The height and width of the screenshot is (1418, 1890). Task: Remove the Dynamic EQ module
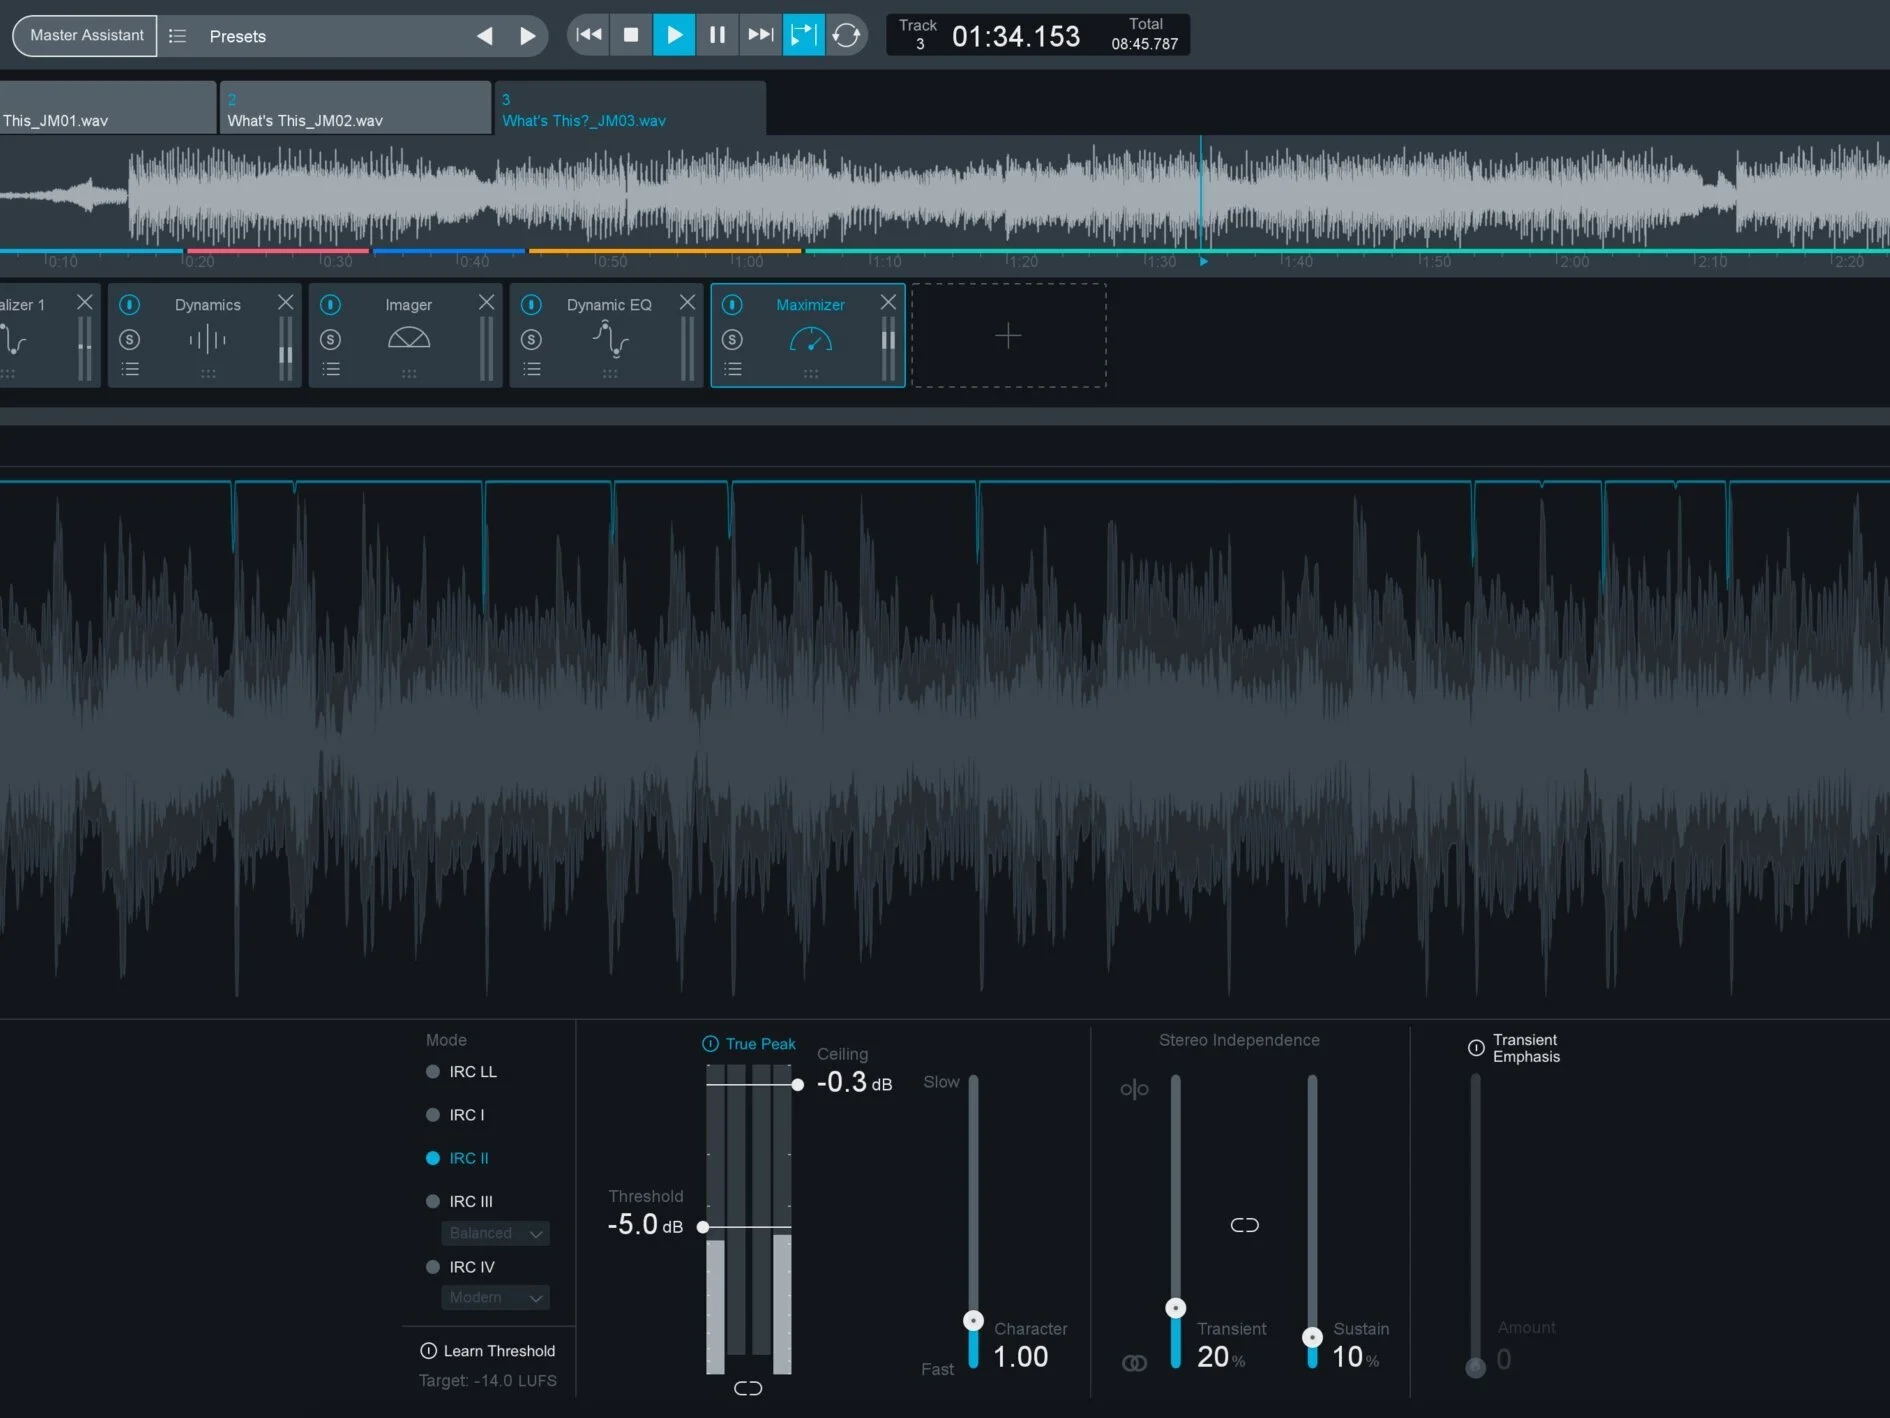pyautogui.click(x=687, y=302)
